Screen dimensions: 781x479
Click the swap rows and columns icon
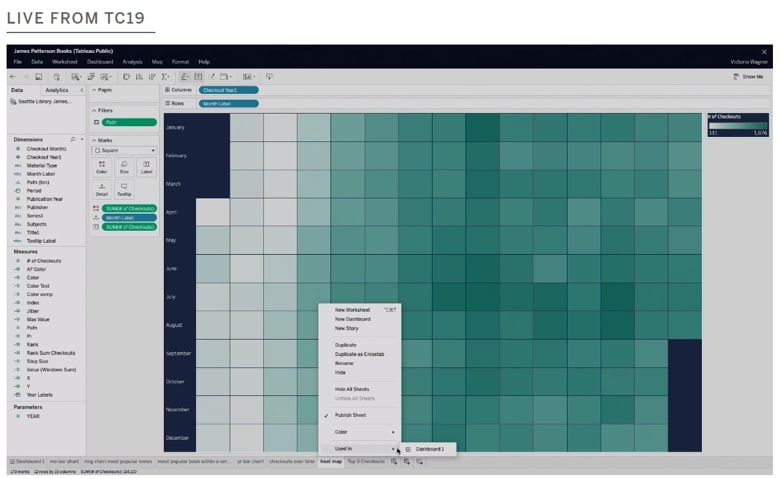pos(126,77)
